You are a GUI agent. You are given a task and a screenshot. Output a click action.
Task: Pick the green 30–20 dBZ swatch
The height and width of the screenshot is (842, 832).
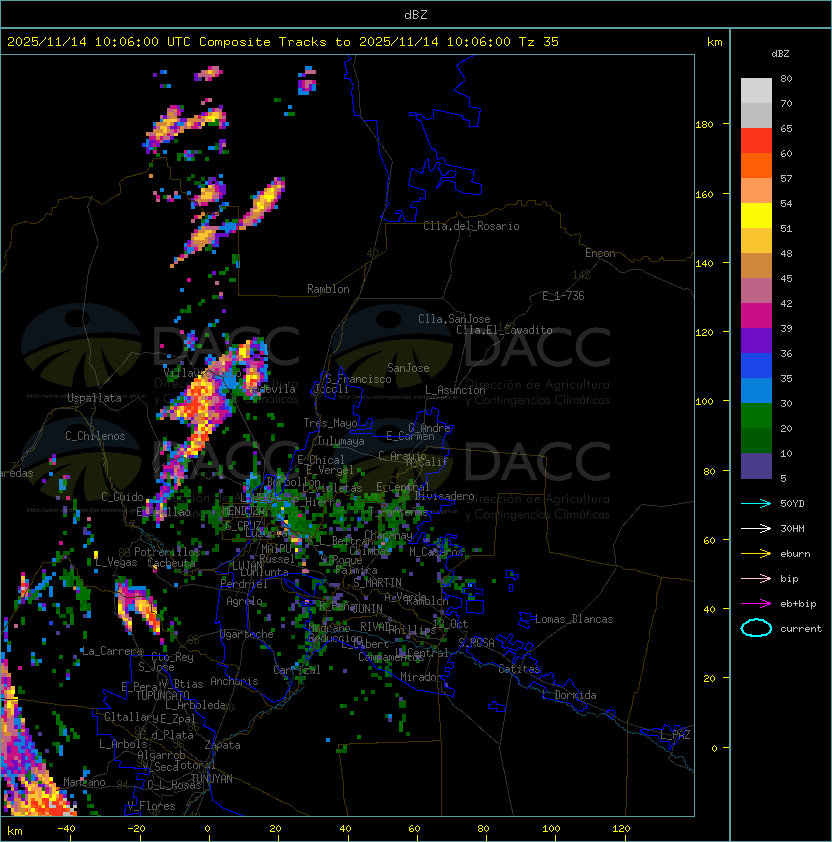[756, 416]
